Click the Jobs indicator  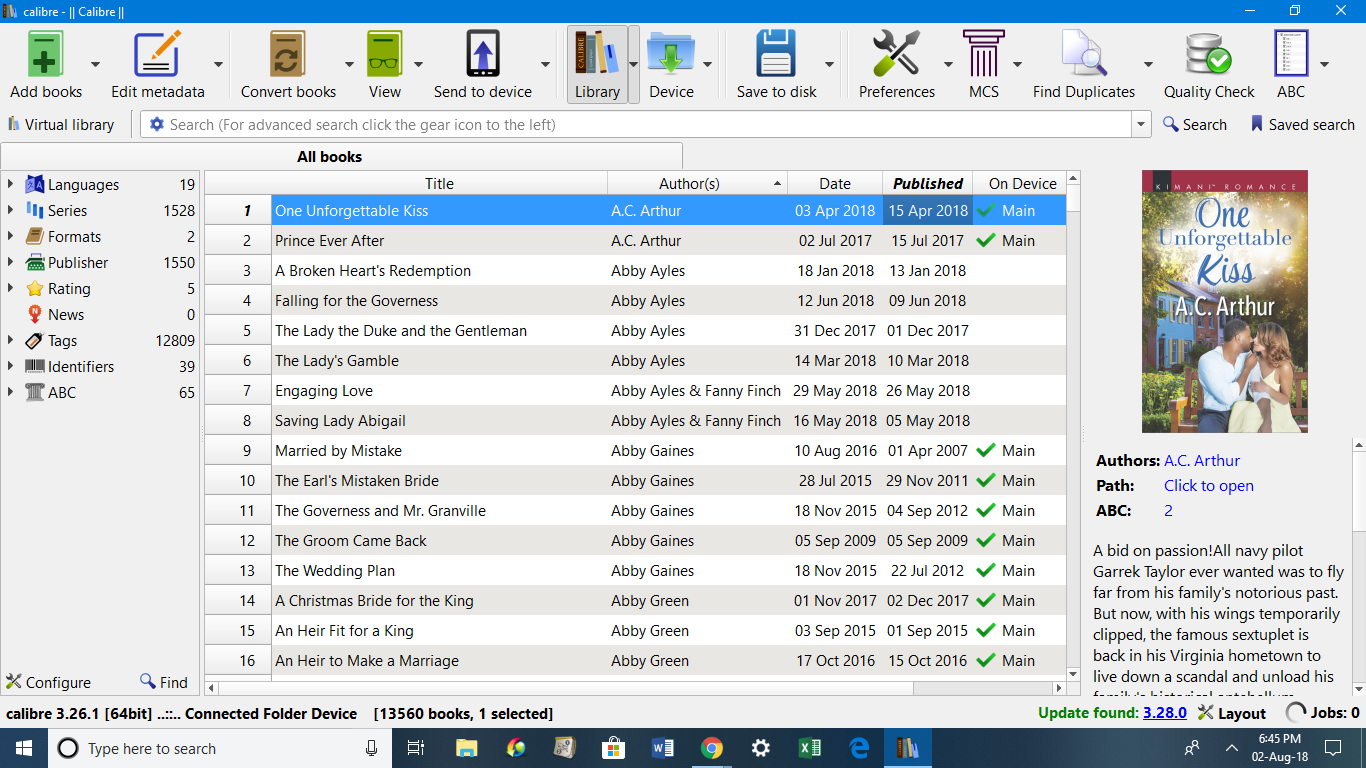[x=1322, y=713]
